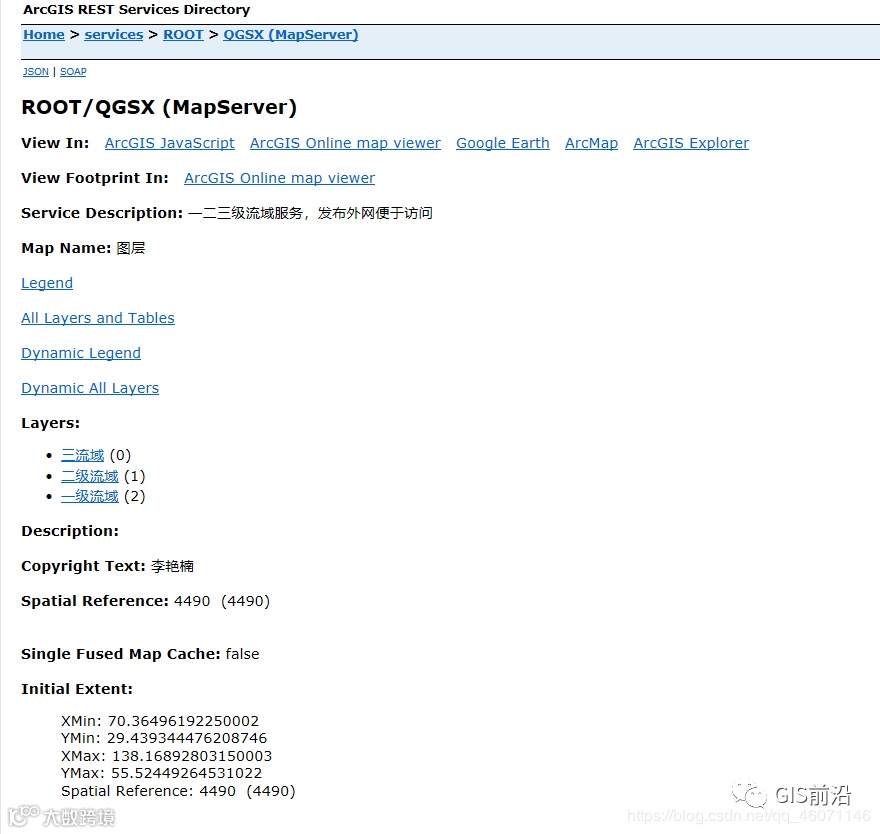
Task: Open the services breadcrumb link
Action: (x=114, y=35)
